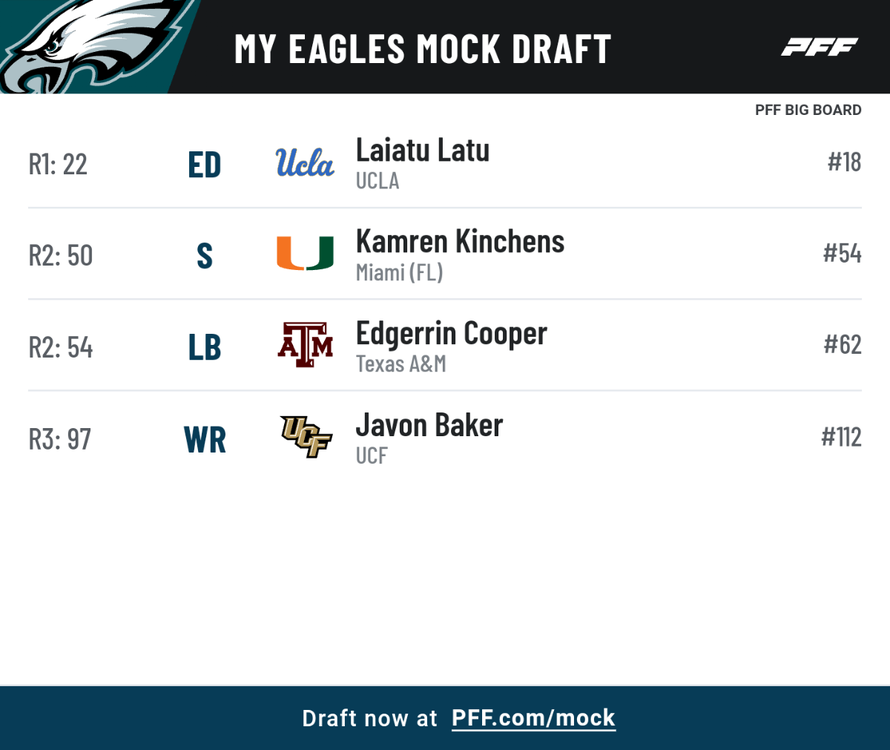Click the Miami Hurricanes U logo

coord(305,254)
